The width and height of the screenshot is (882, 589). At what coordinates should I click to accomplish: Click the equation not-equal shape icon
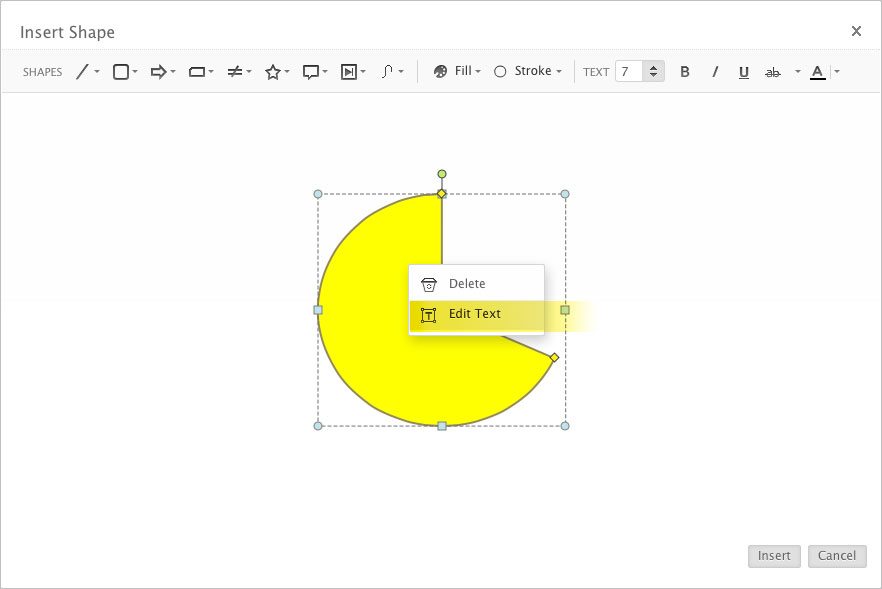pyautogui.click(x=235, y=72)
